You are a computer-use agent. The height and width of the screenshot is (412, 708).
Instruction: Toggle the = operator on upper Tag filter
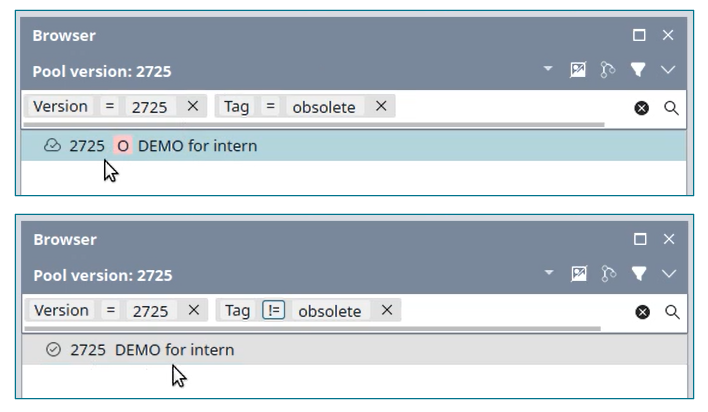[270, 107]
